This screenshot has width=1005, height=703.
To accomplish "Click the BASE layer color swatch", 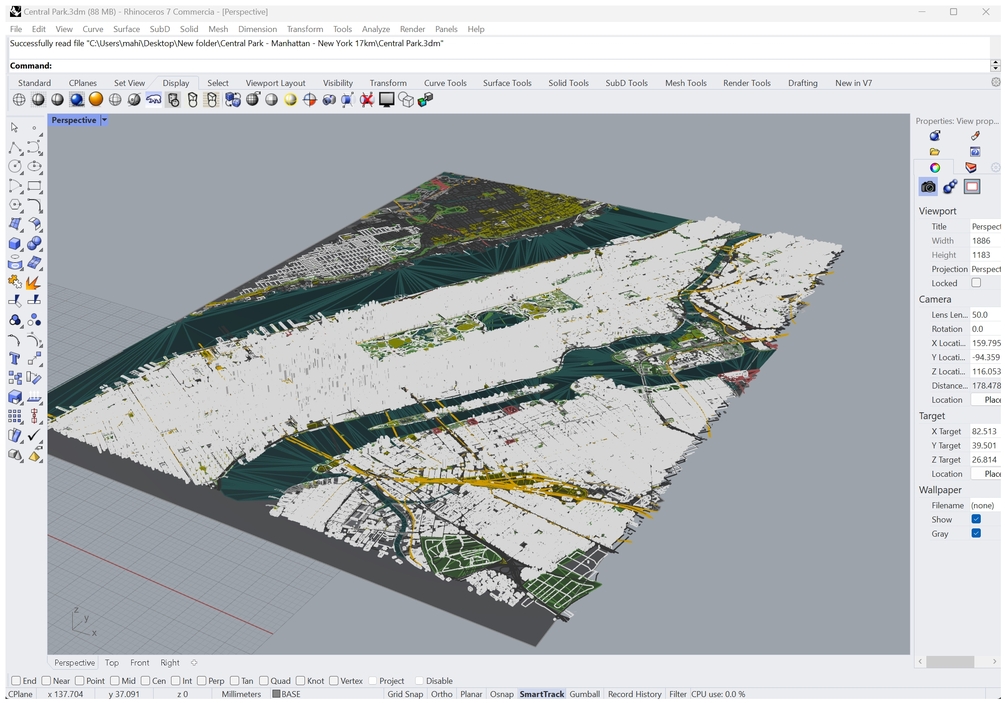I will tap(277, 694).
